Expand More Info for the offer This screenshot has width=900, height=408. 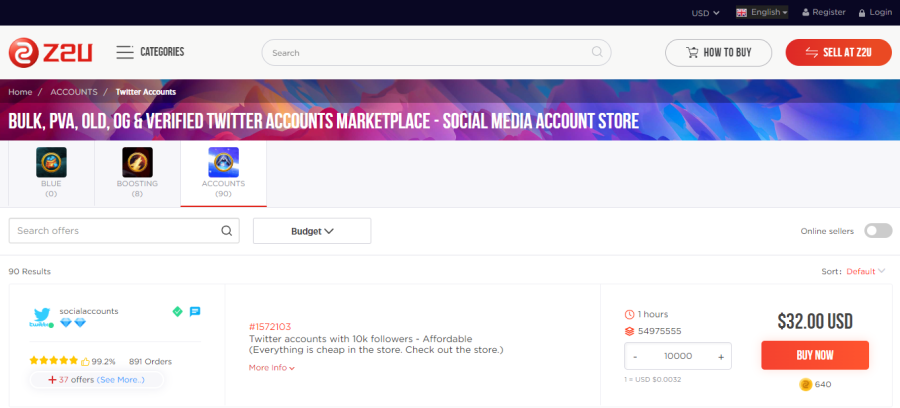click(272, 368)
